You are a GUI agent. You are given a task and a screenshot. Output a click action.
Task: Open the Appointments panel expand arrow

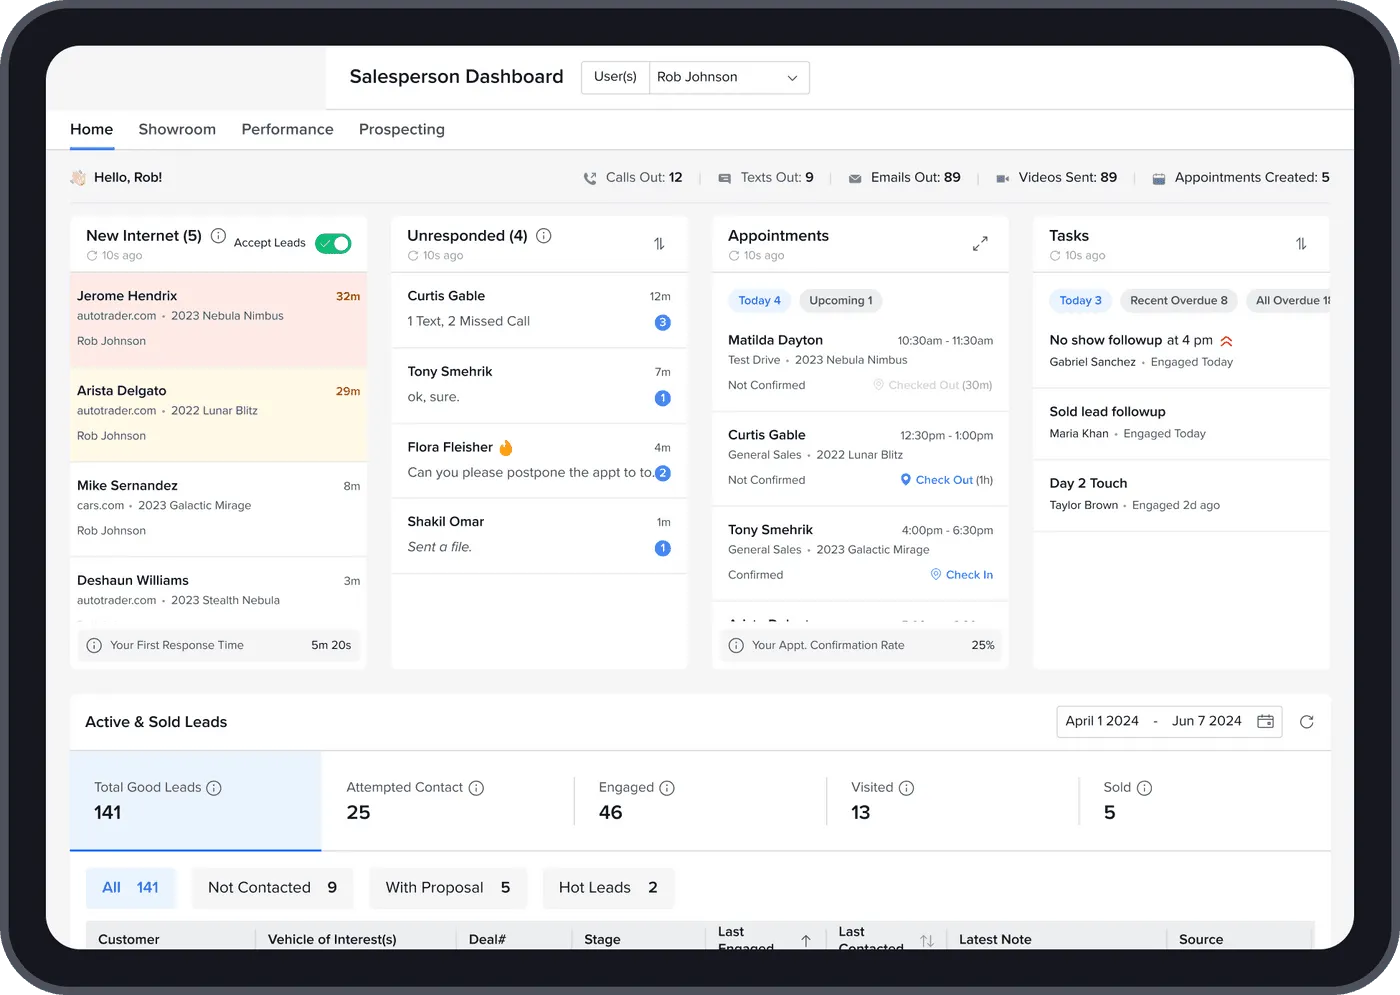(980, 243)
